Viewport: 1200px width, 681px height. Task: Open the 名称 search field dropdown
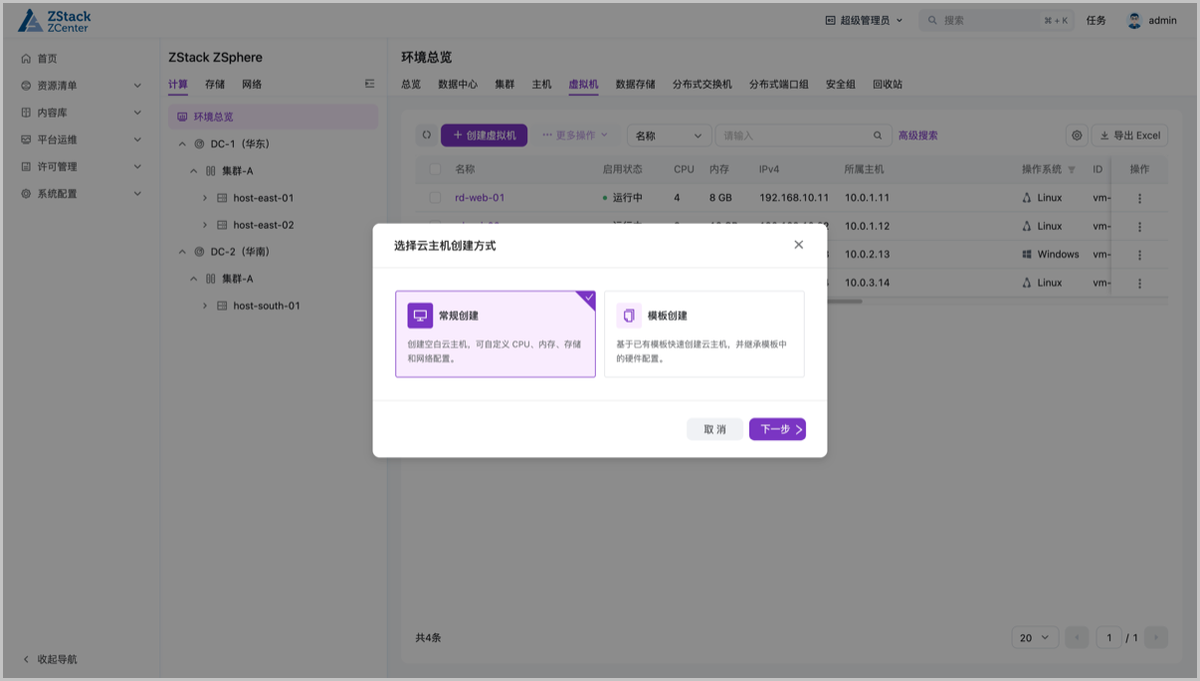(669, 135)
